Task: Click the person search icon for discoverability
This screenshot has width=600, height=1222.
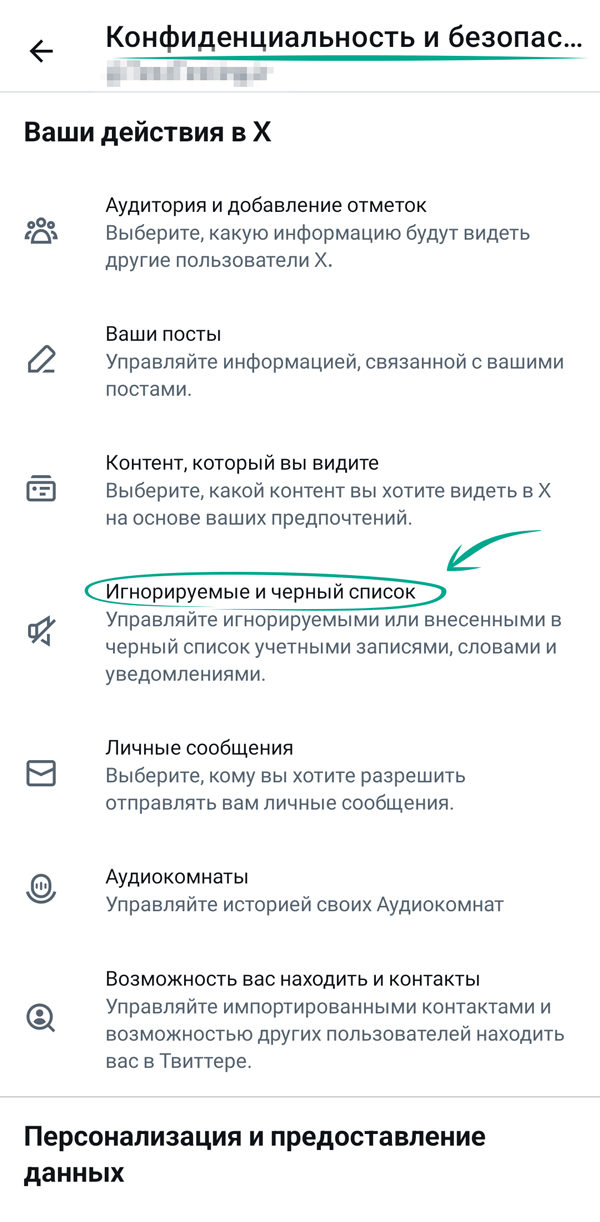Action: (41, 1018)
